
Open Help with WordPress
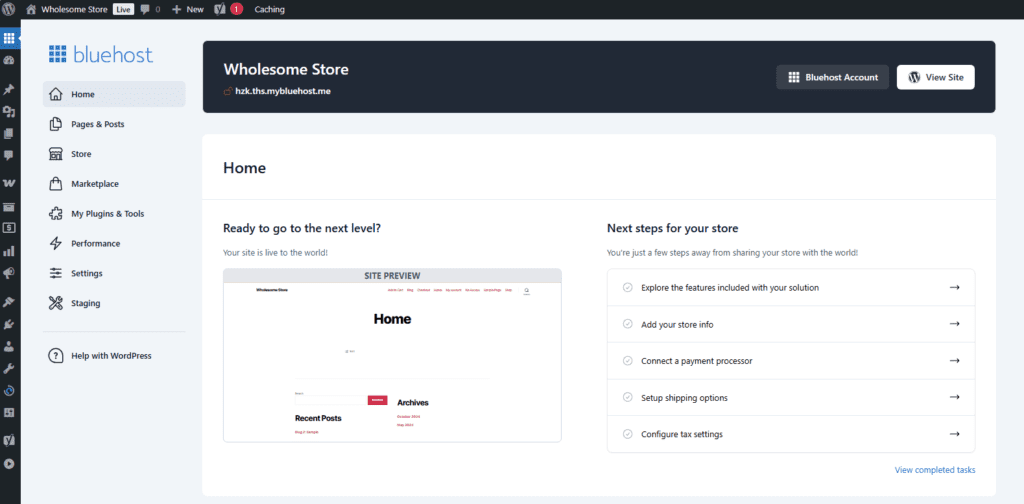click(x=114, y=356)
